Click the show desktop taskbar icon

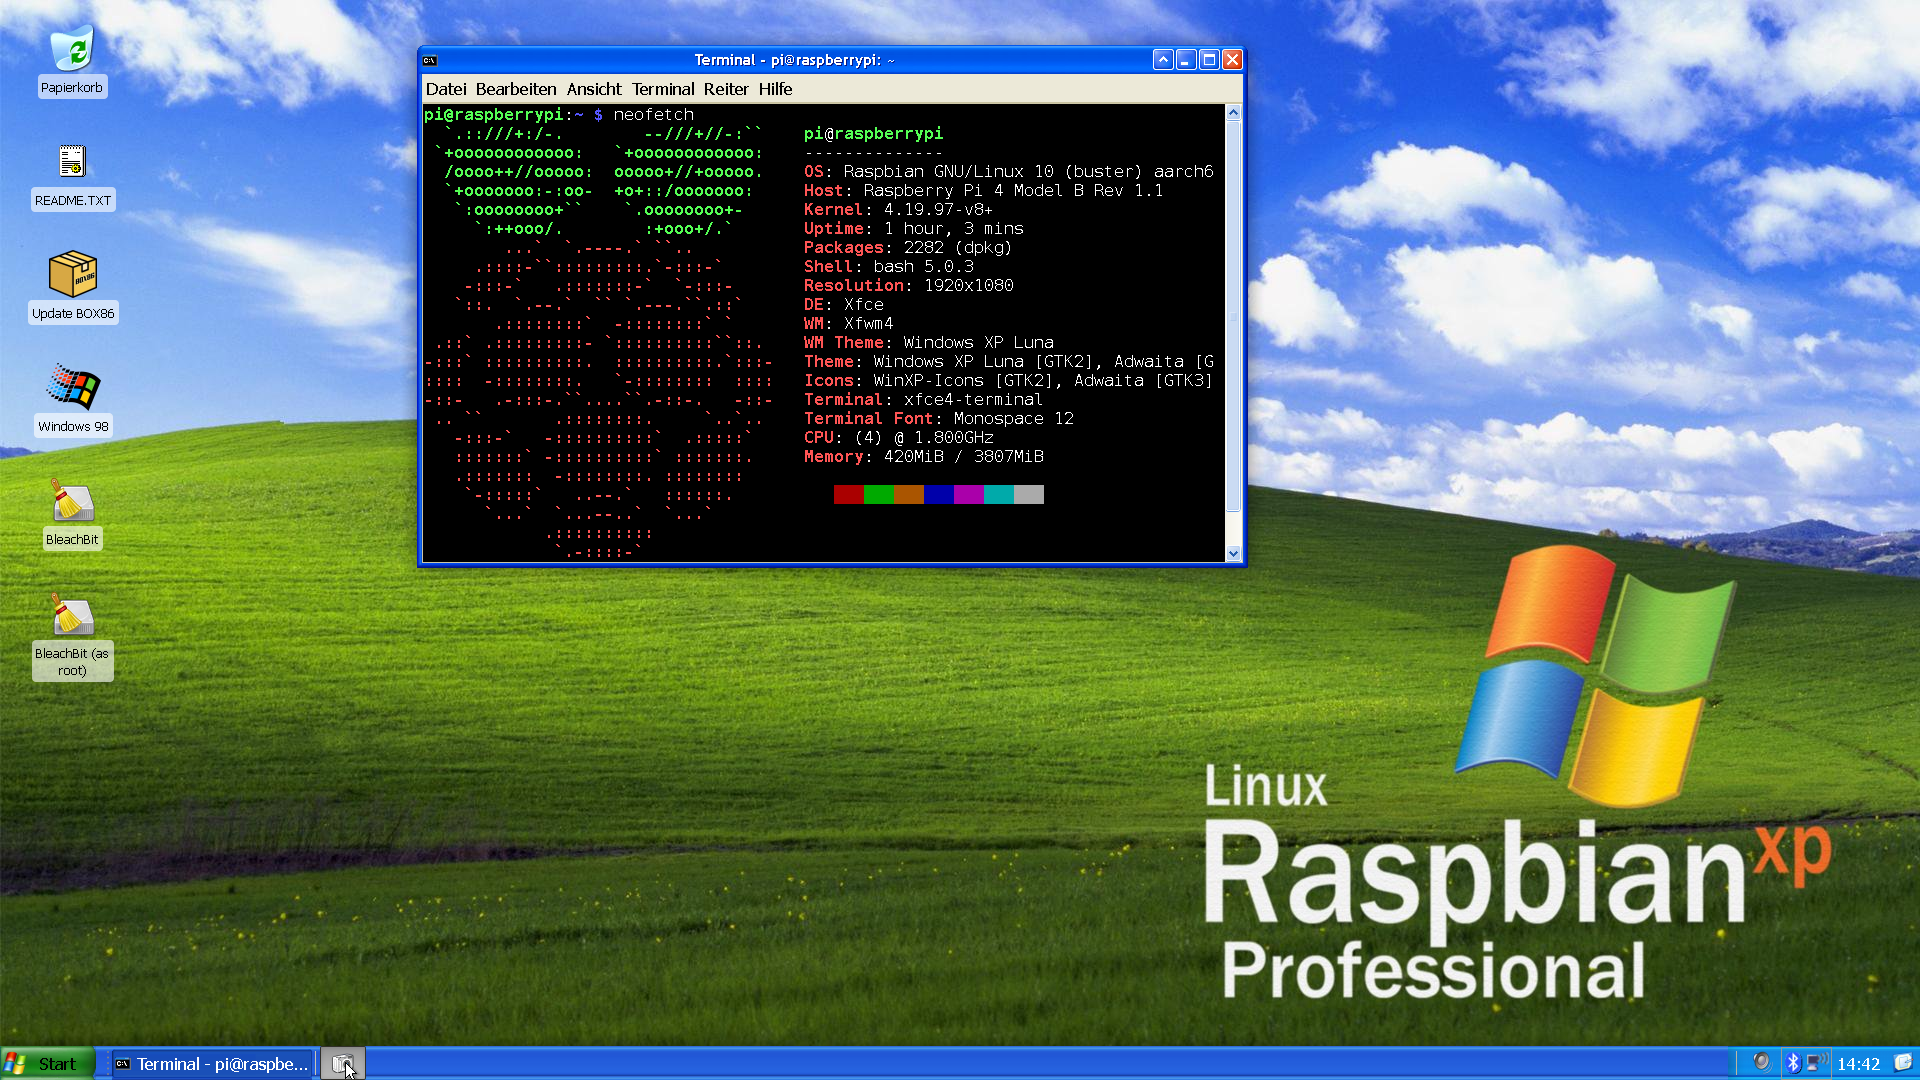tap(342, 1064)
